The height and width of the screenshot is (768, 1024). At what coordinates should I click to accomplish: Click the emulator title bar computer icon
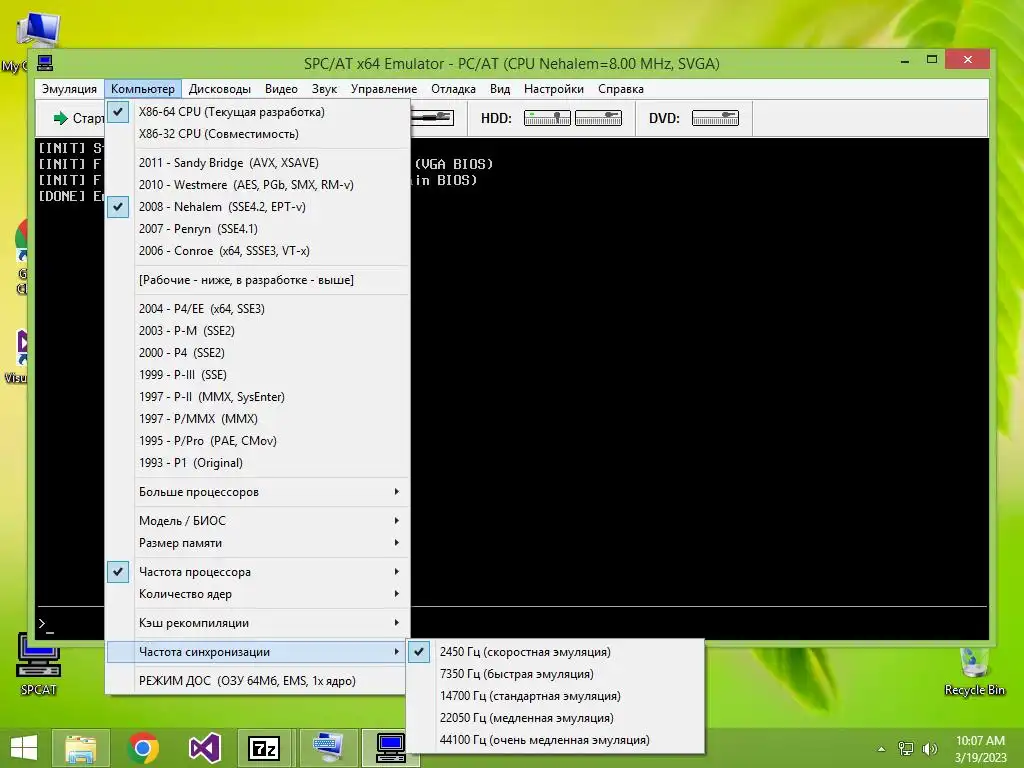pyautogui.click(x=44, y=63)
